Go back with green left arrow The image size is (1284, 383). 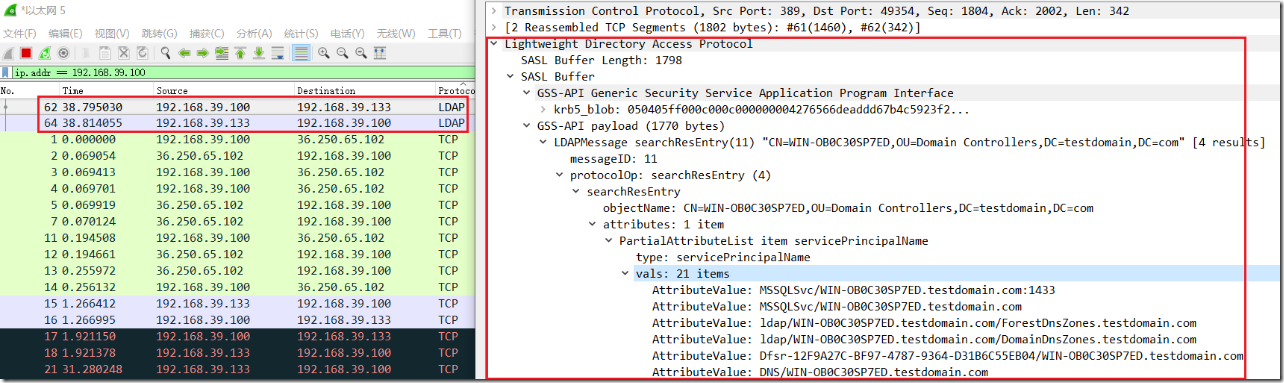184,53
